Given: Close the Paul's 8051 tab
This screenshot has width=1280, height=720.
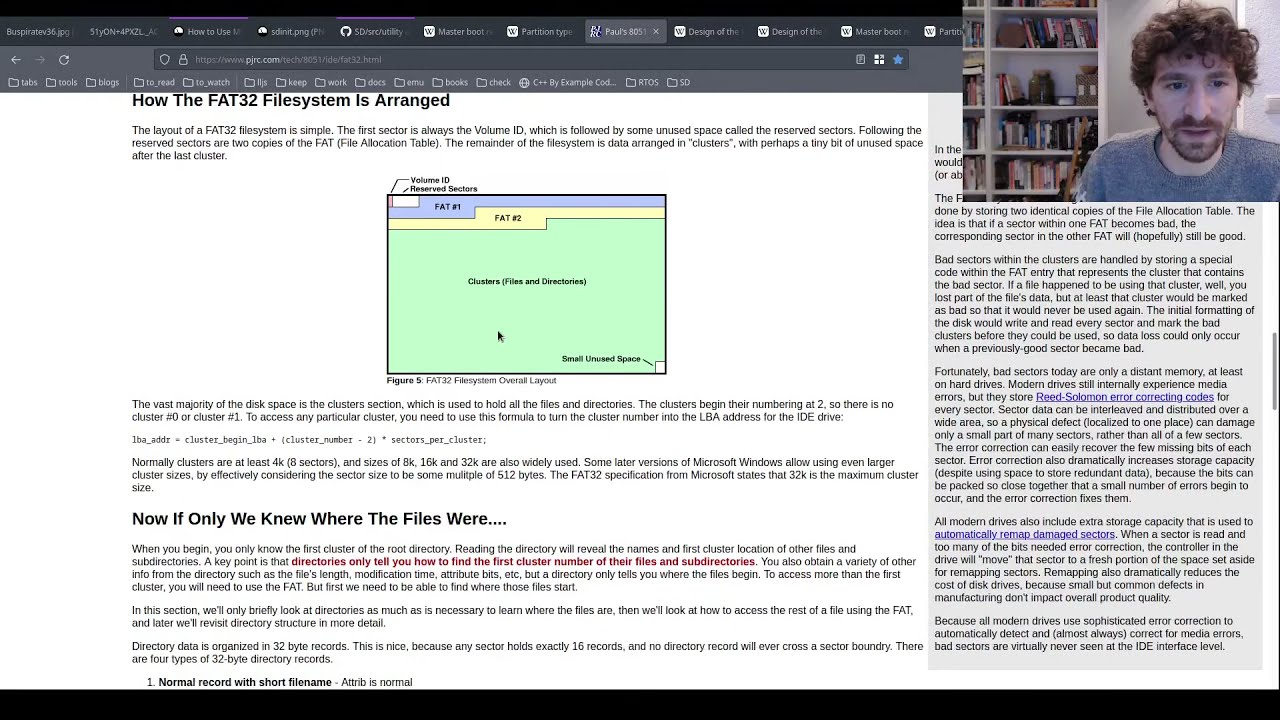Looking at the screenshot, I should click(656, 32).
